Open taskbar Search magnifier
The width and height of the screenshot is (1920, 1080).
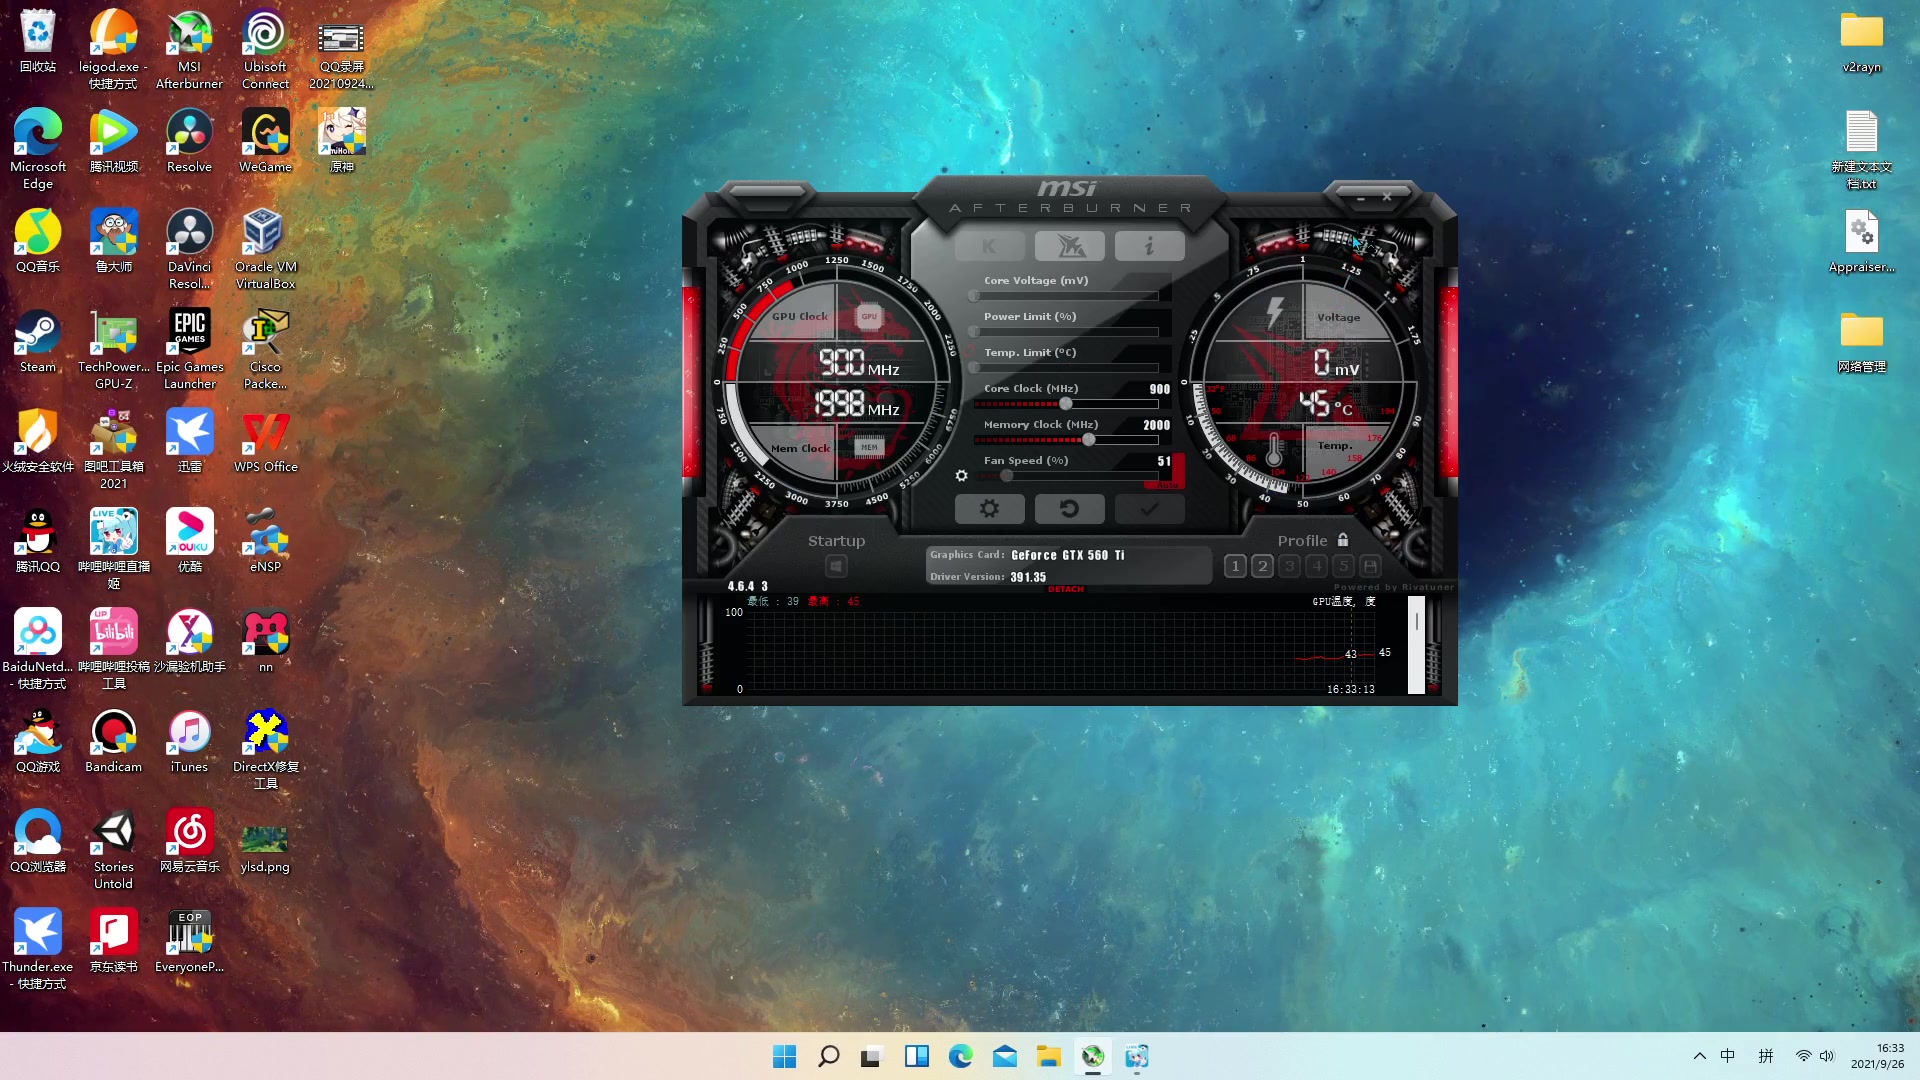(829, 1056)
